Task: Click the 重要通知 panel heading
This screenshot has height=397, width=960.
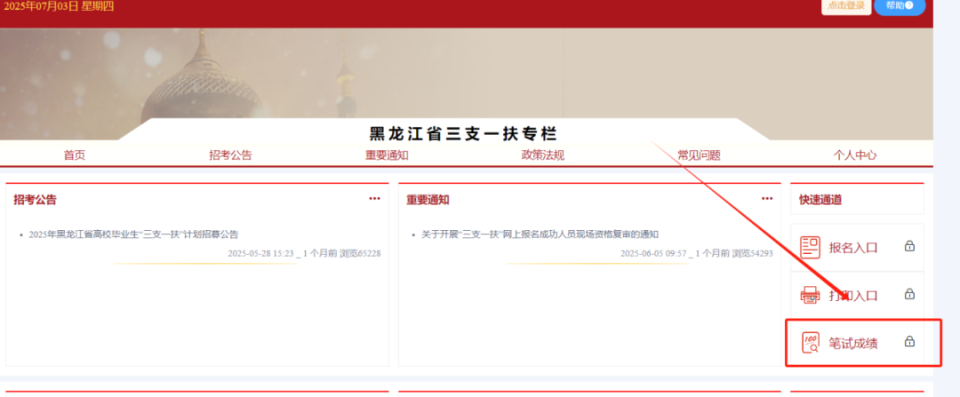Action: point(428,200)
